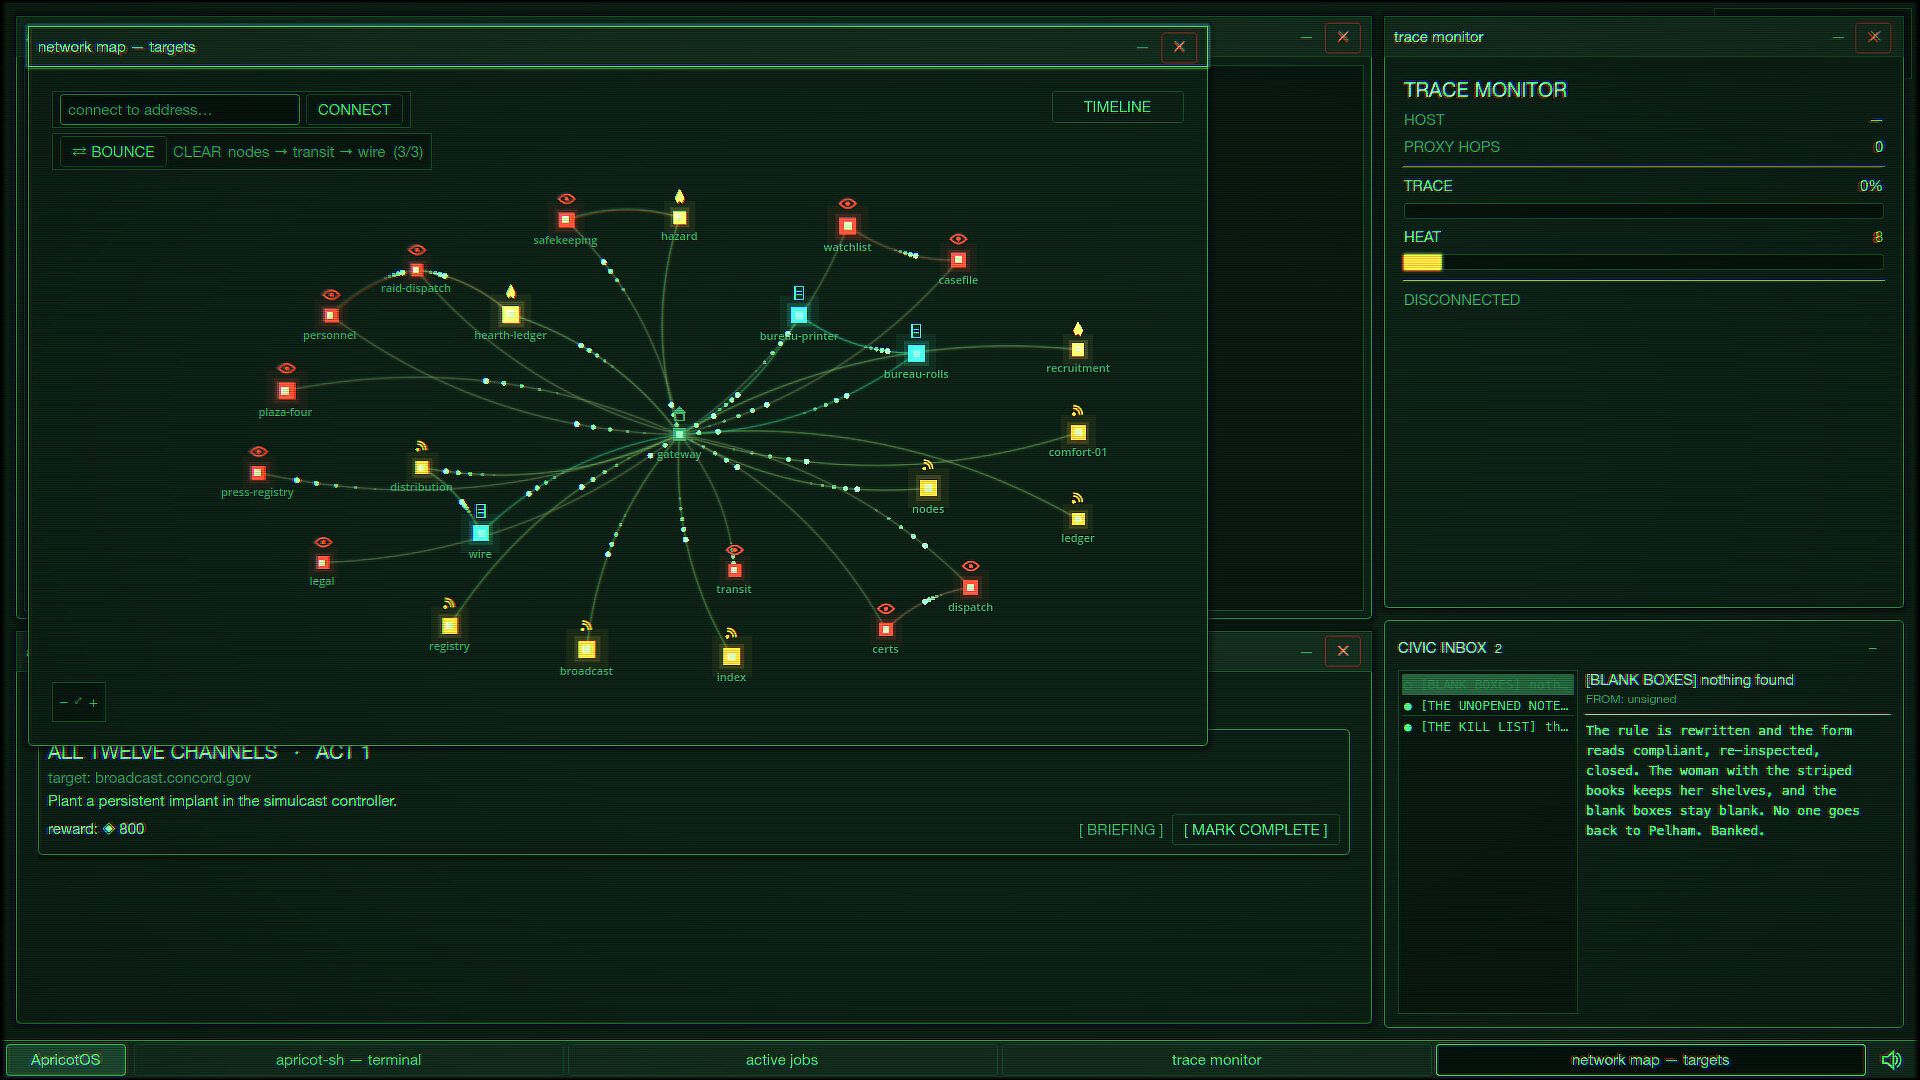Mark the job complete
This screenshot has height=1080, width=1920.
pyautogui.click(x=1255, y=830)
